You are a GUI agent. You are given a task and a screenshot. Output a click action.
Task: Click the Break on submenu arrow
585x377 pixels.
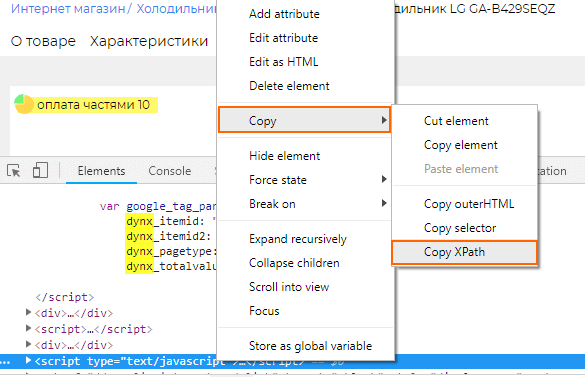coord(384,203)
